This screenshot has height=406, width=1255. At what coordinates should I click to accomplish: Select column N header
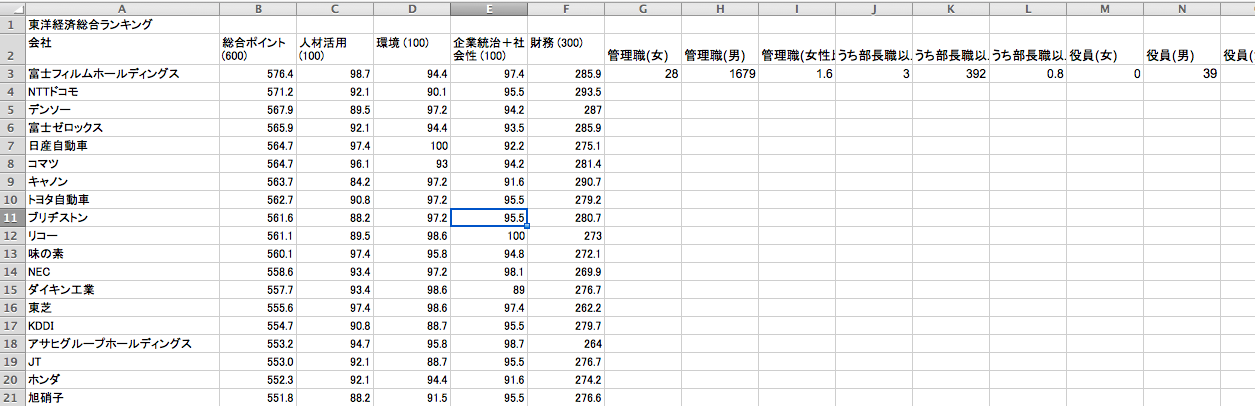[x=1182, y=7]
